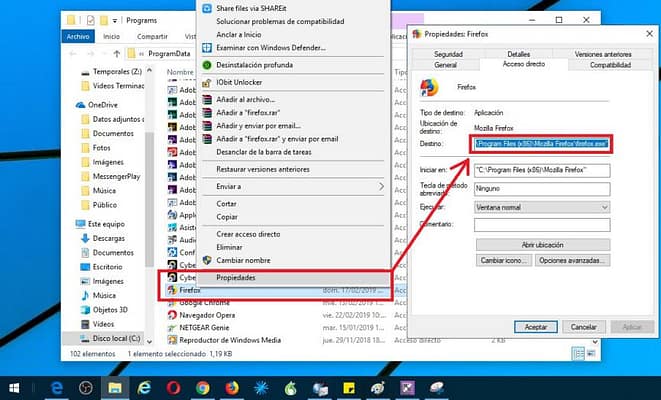Click the Cambiar icono button
661x400 pixels.
504,260
